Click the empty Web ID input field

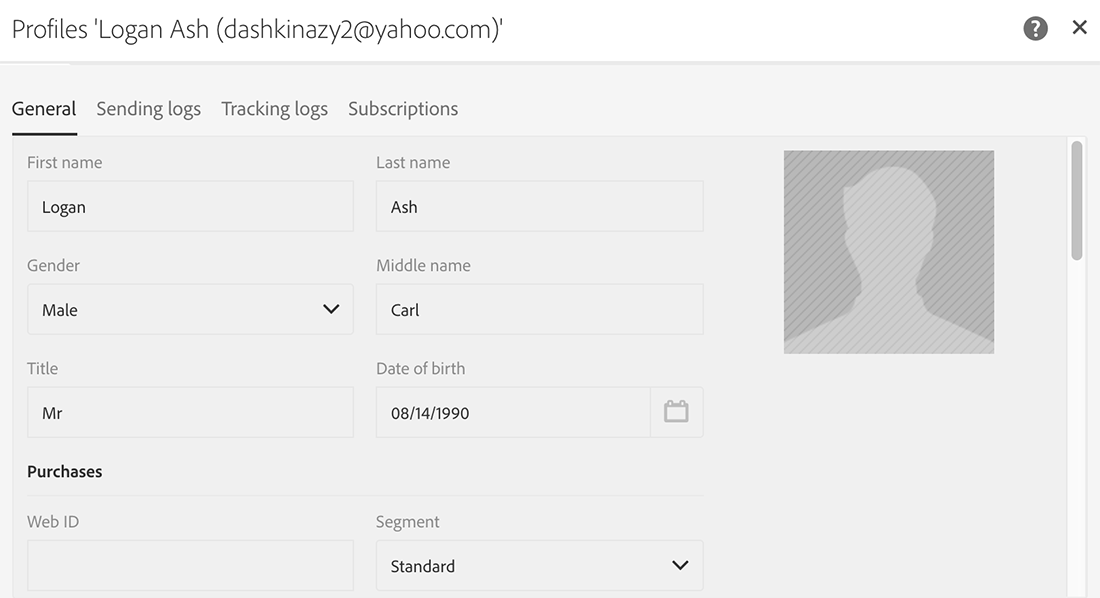[190, 566]
